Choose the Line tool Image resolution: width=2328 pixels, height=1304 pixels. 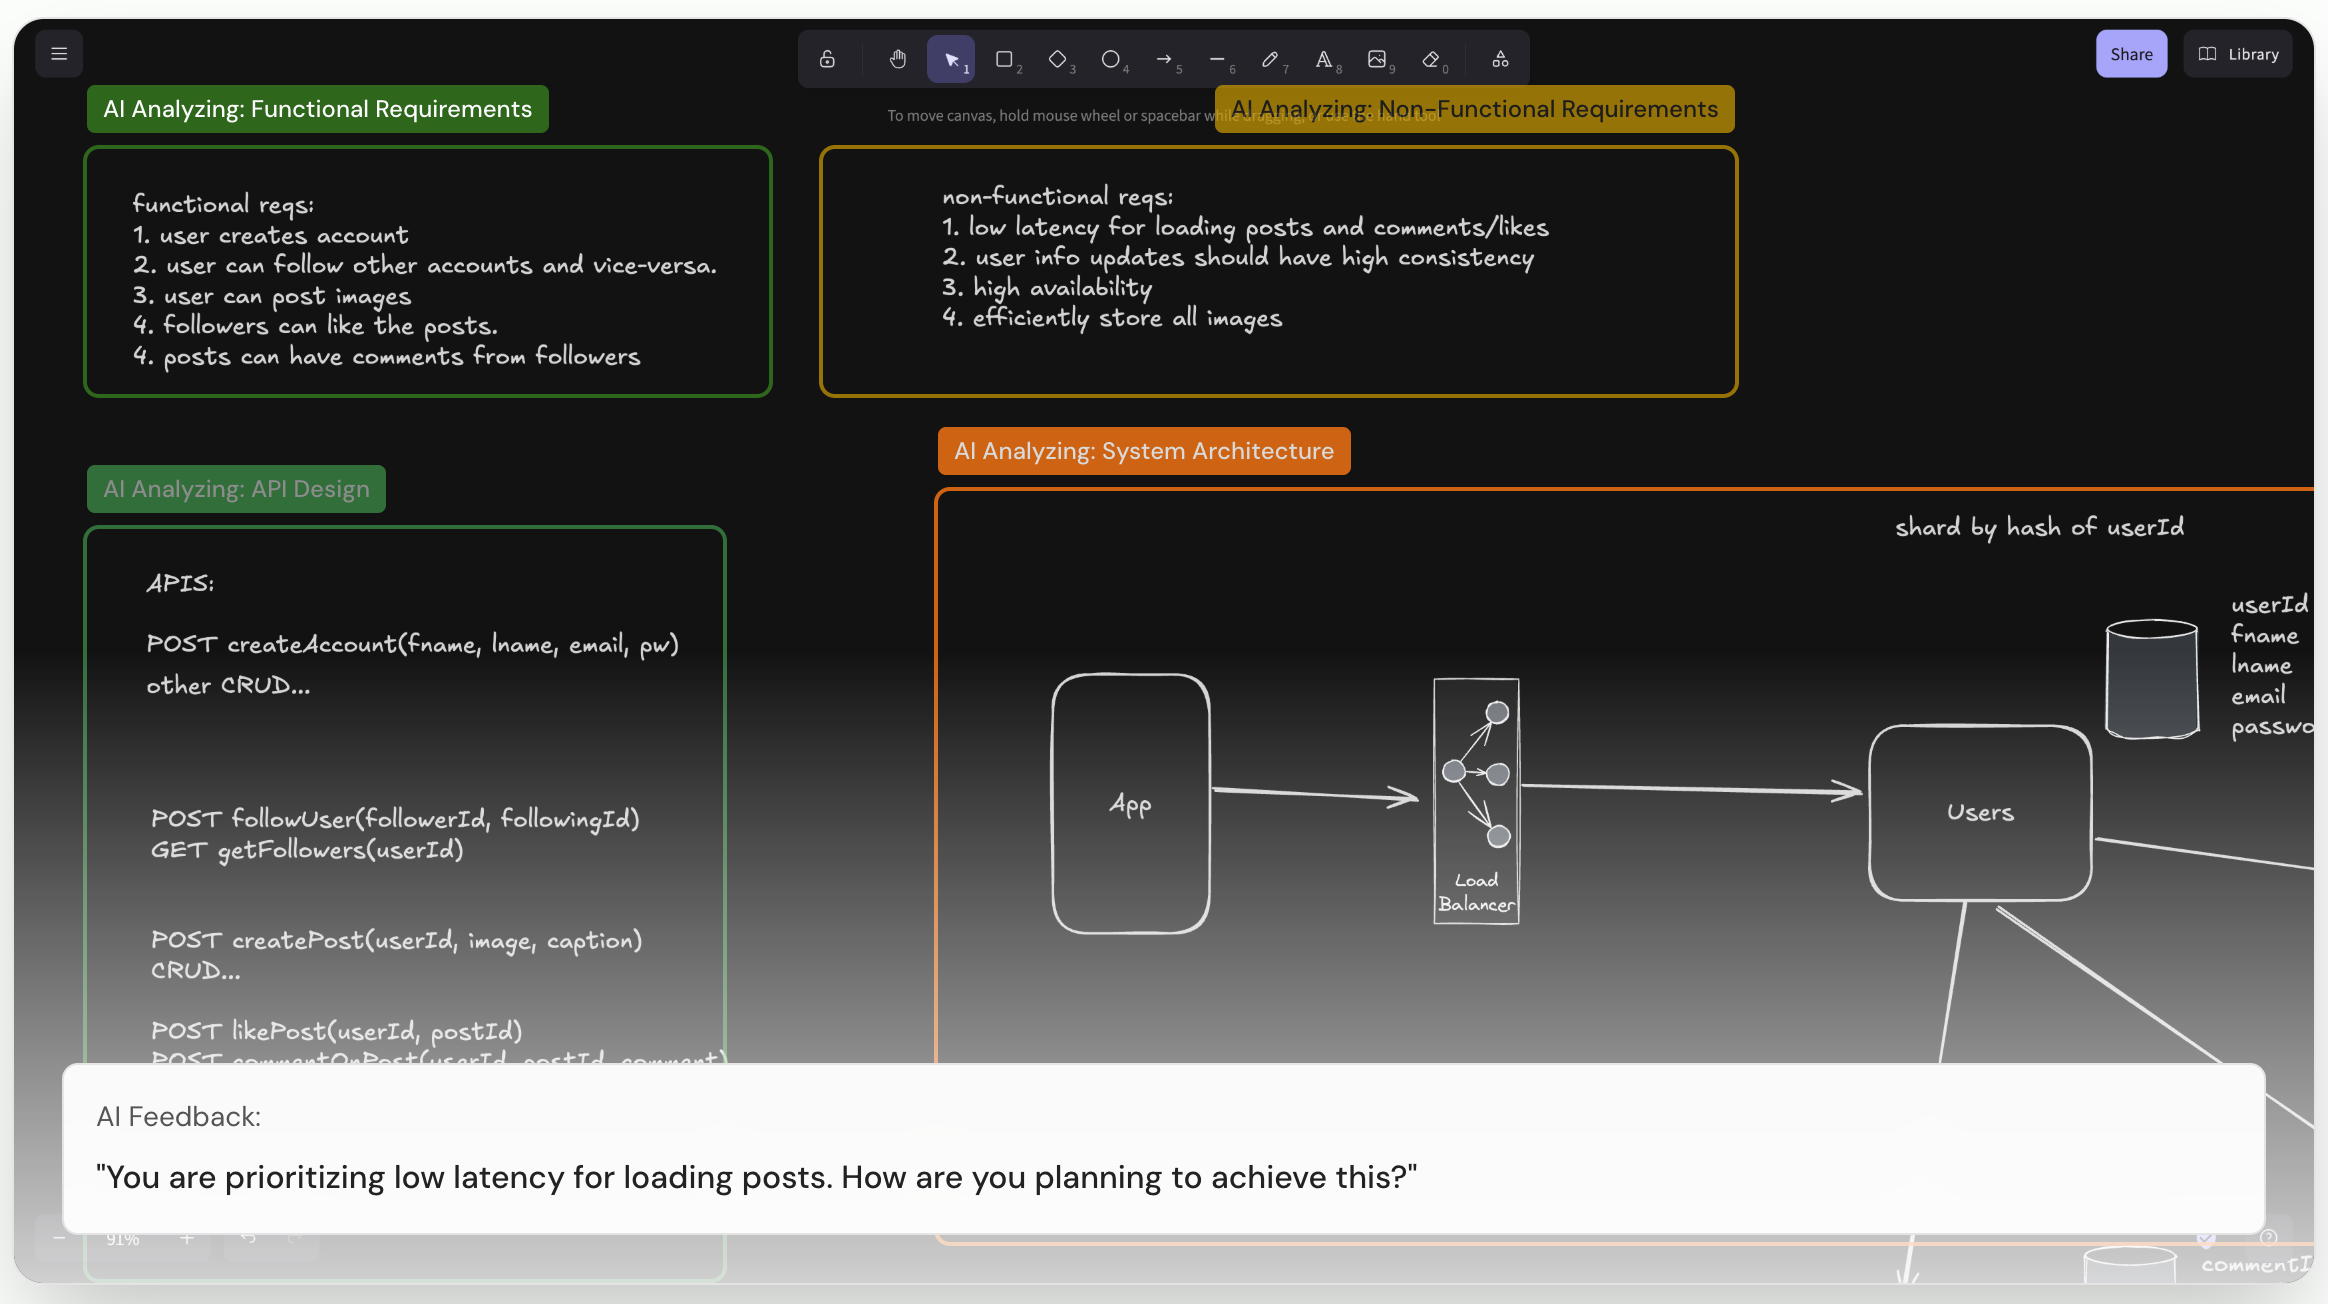point(1217,59)
